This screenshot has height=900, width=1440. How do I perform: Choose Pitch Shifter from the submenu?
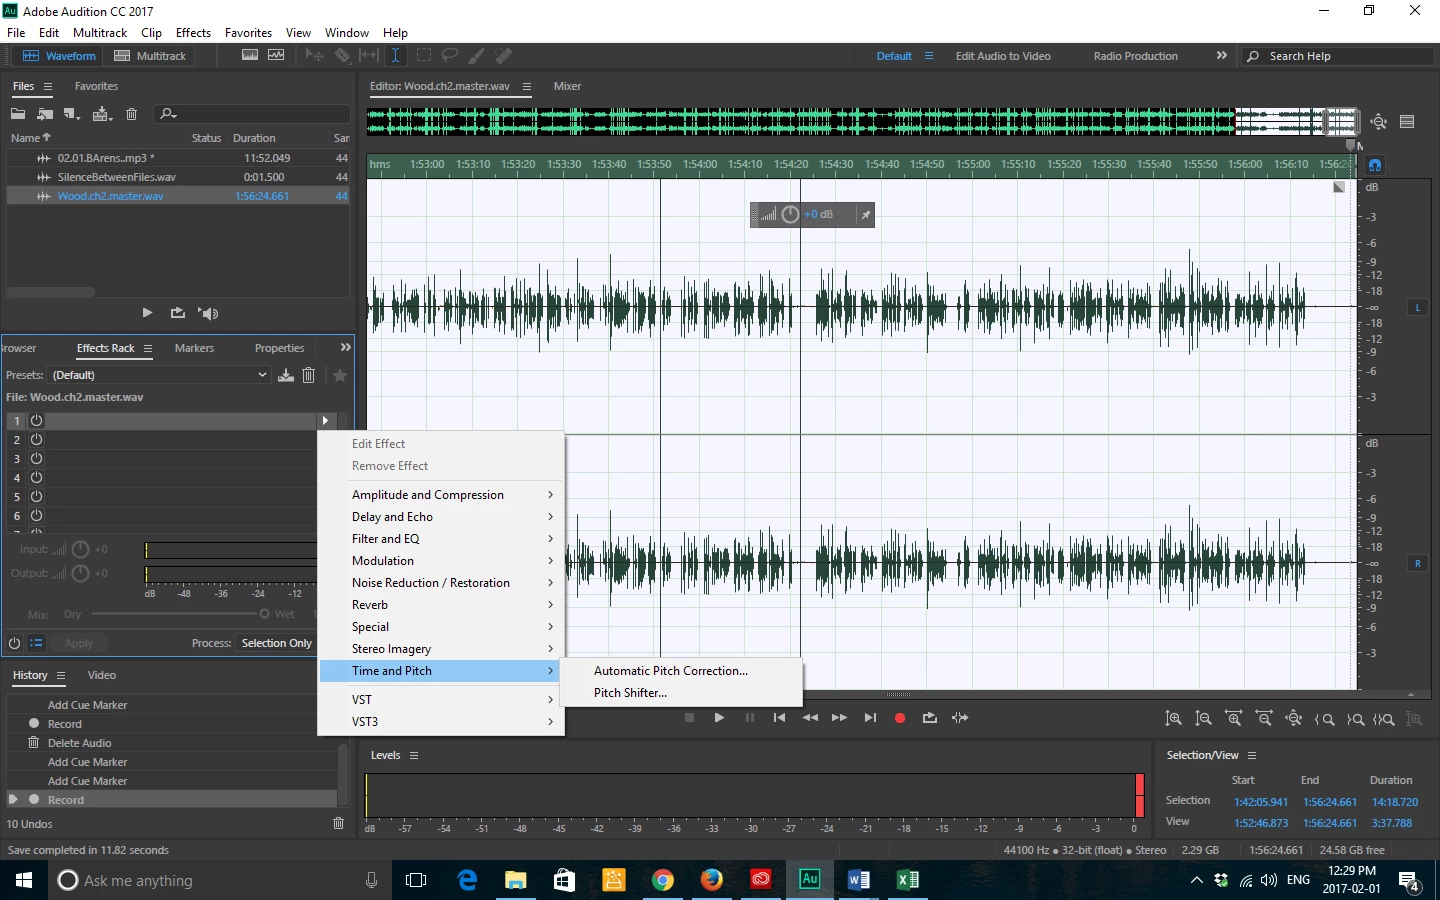(x=630, y=693)
